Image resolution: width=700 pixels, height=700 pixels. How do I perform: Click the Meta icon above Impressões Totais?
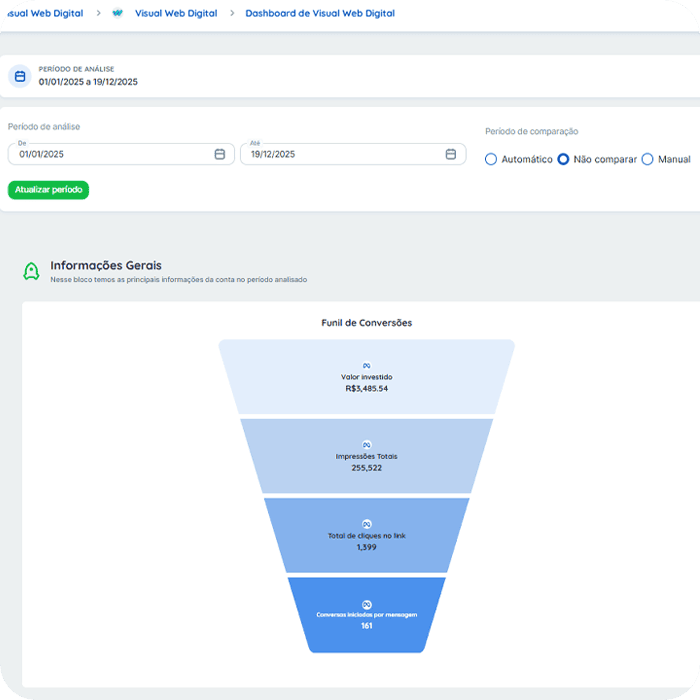tap(366, 445)
